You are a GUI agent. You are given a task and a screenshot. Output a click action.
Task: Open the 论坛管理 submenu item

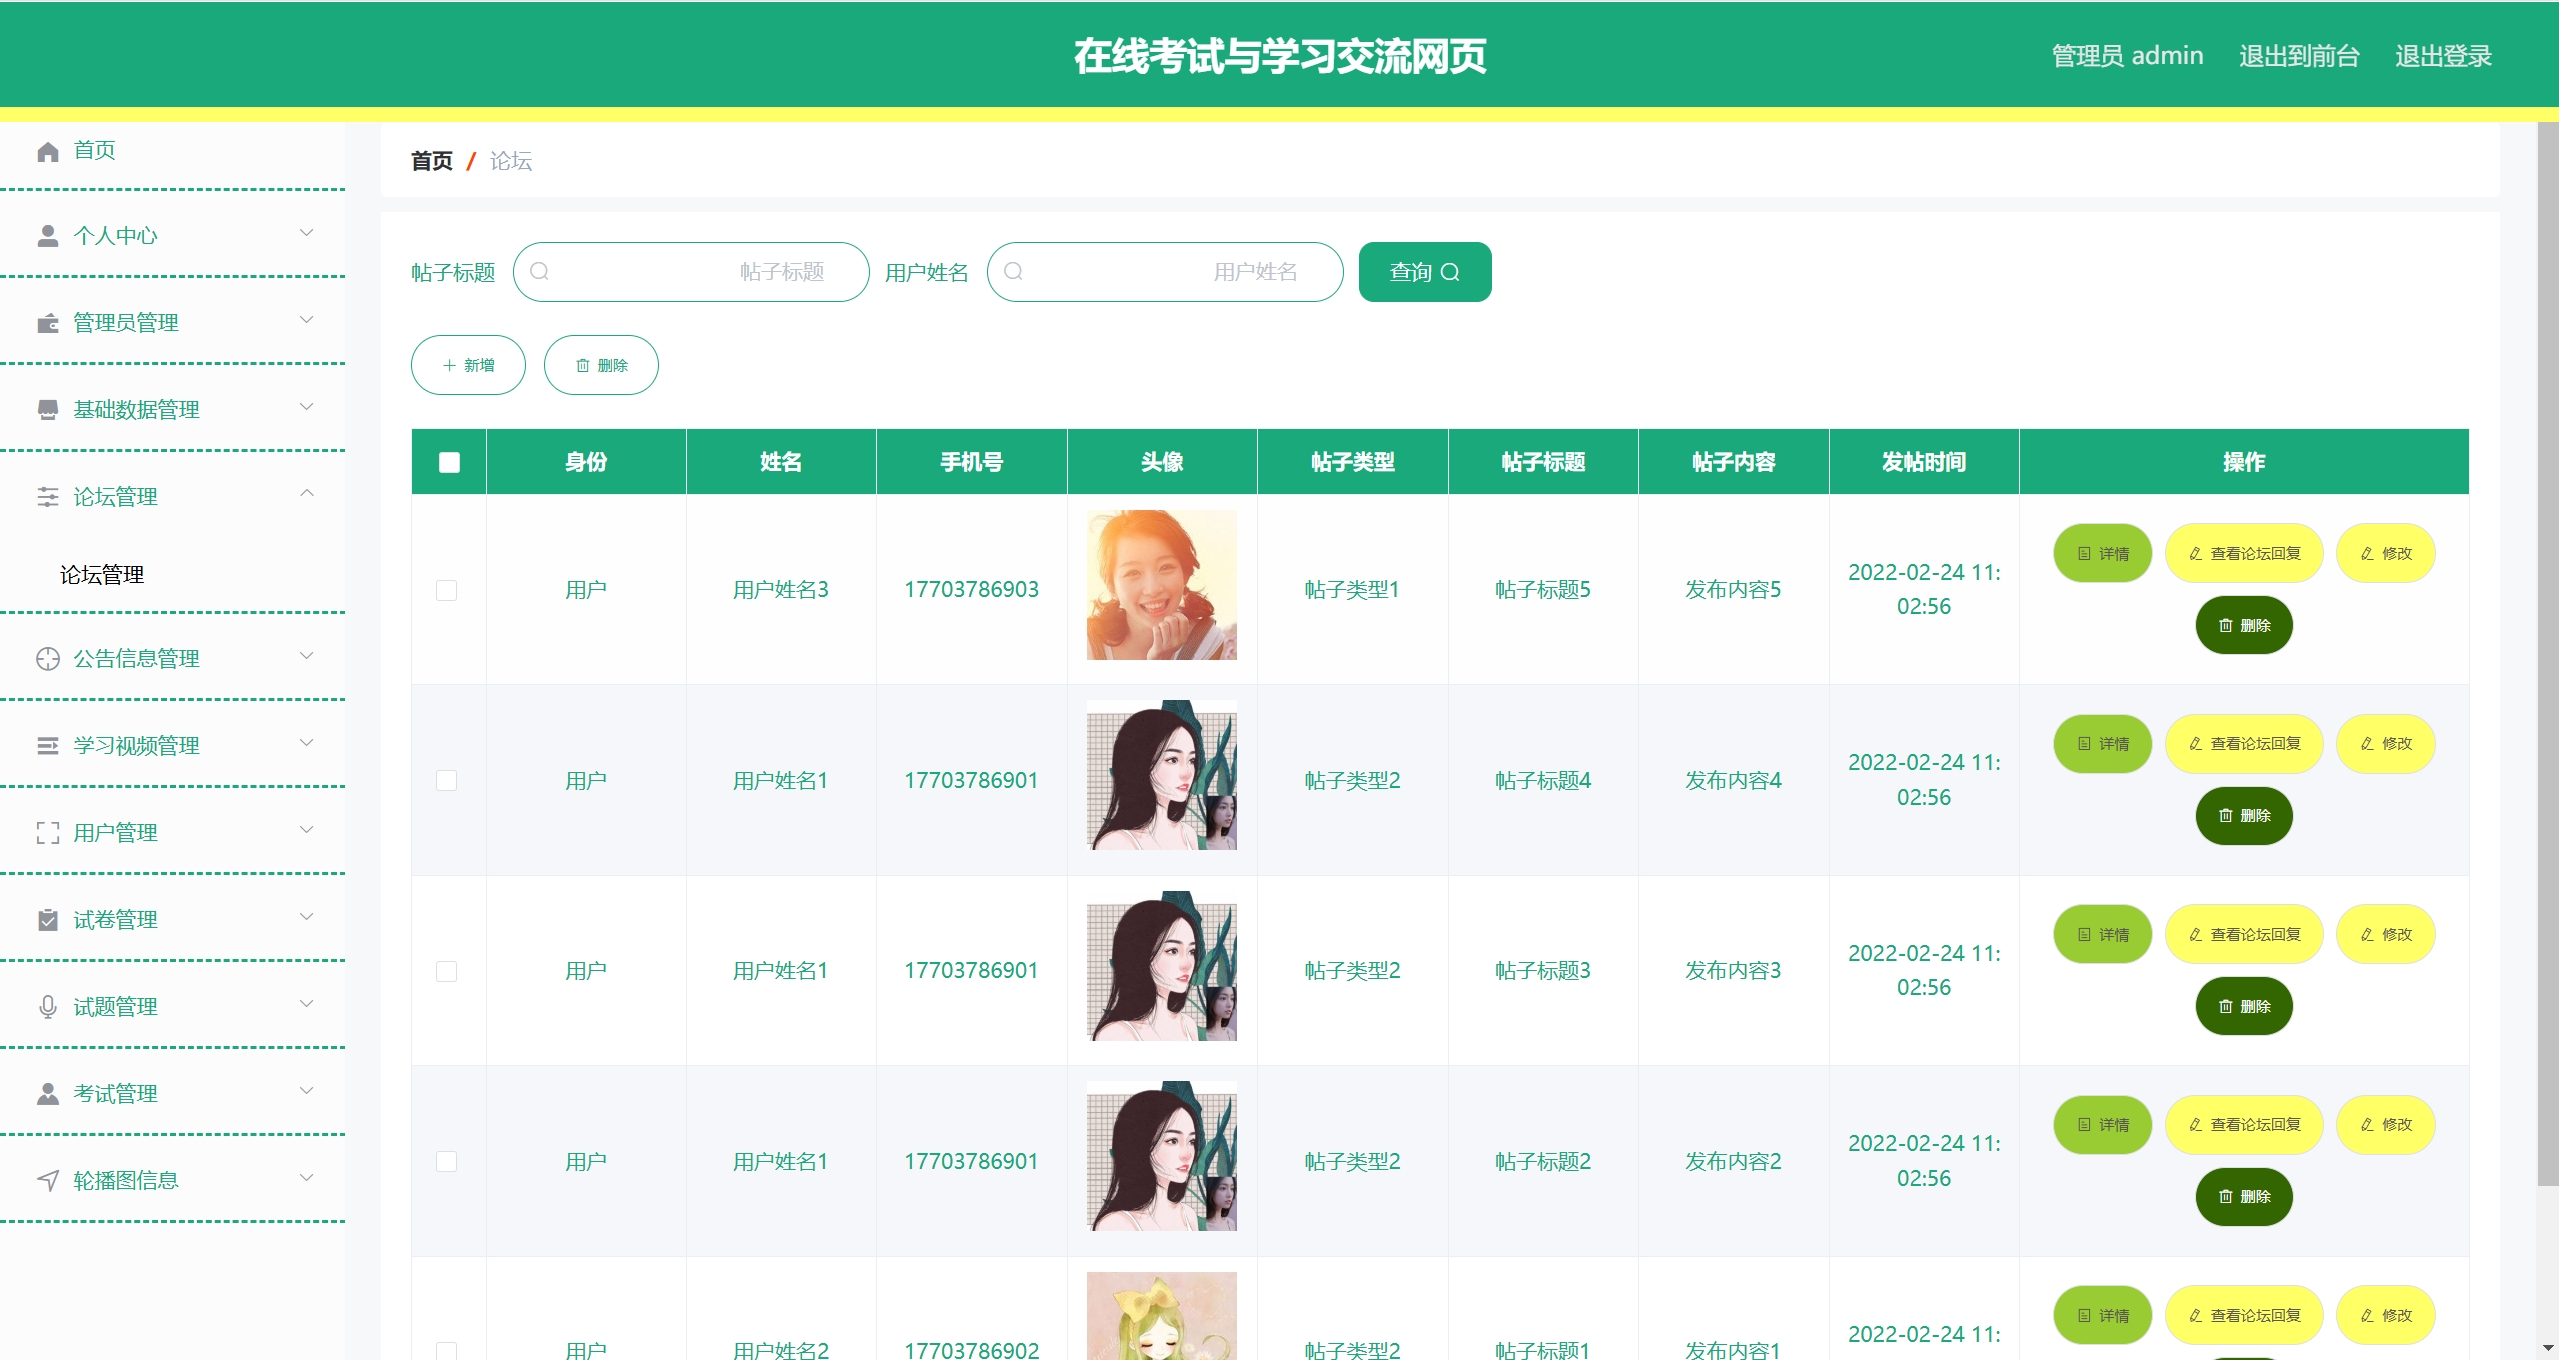(x=102, y=575)
